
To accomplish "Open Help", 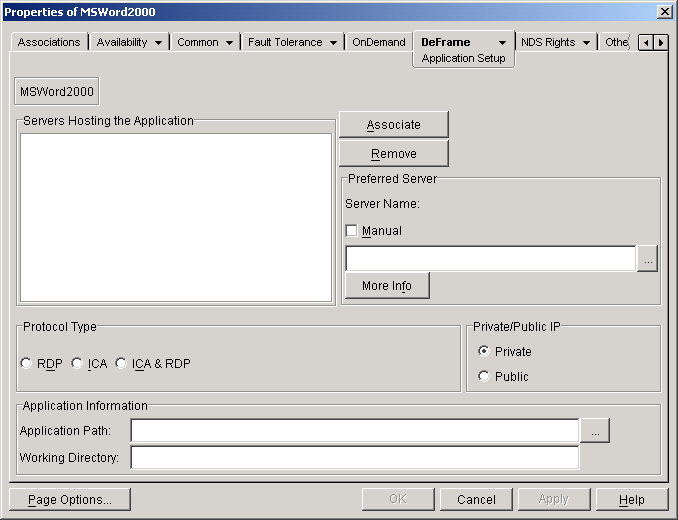I will (x=632, y=500).
